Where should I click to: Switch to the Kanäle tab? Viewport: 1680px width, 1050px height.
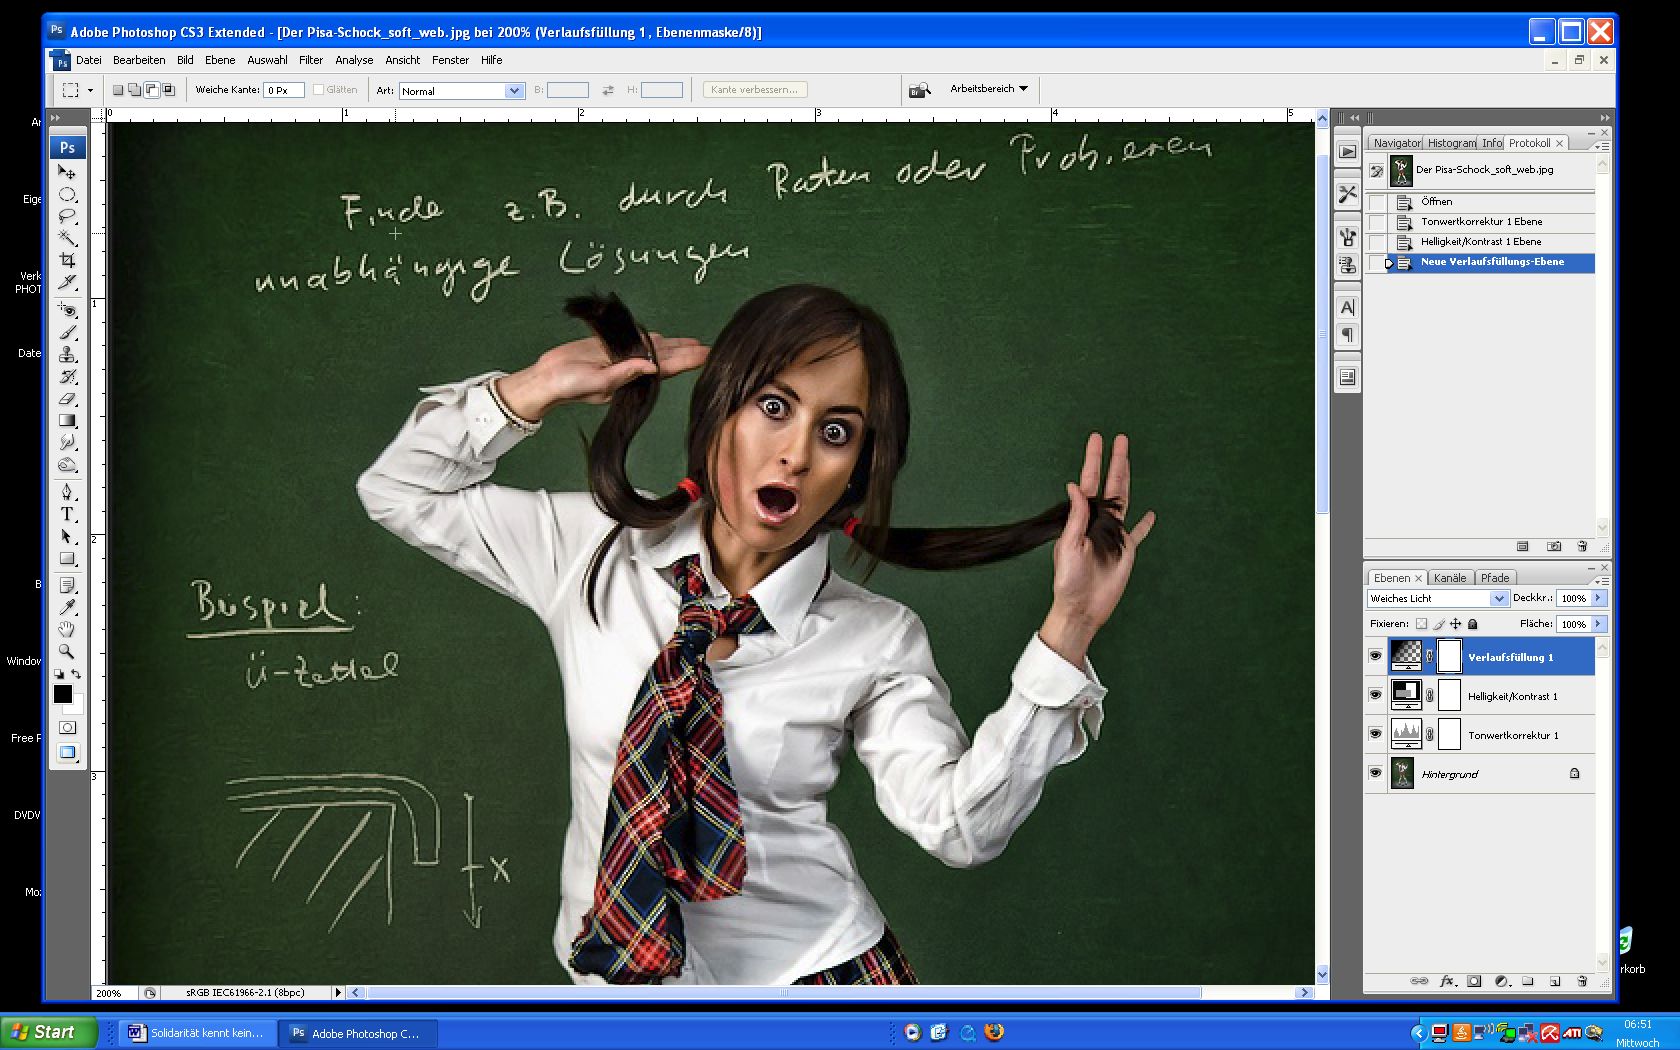(1449, 578)
